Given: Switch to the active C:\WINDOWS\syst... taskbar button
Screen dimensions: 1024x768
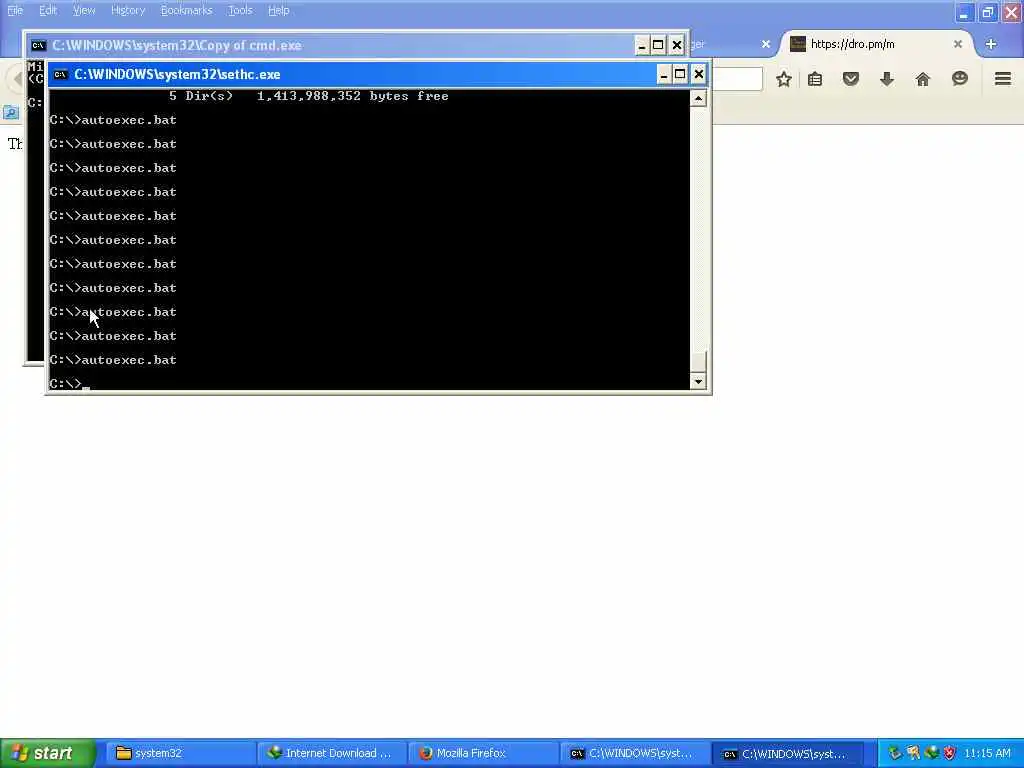Looking at the screenshot, I should pyautogui.click(x=787, y=753).
